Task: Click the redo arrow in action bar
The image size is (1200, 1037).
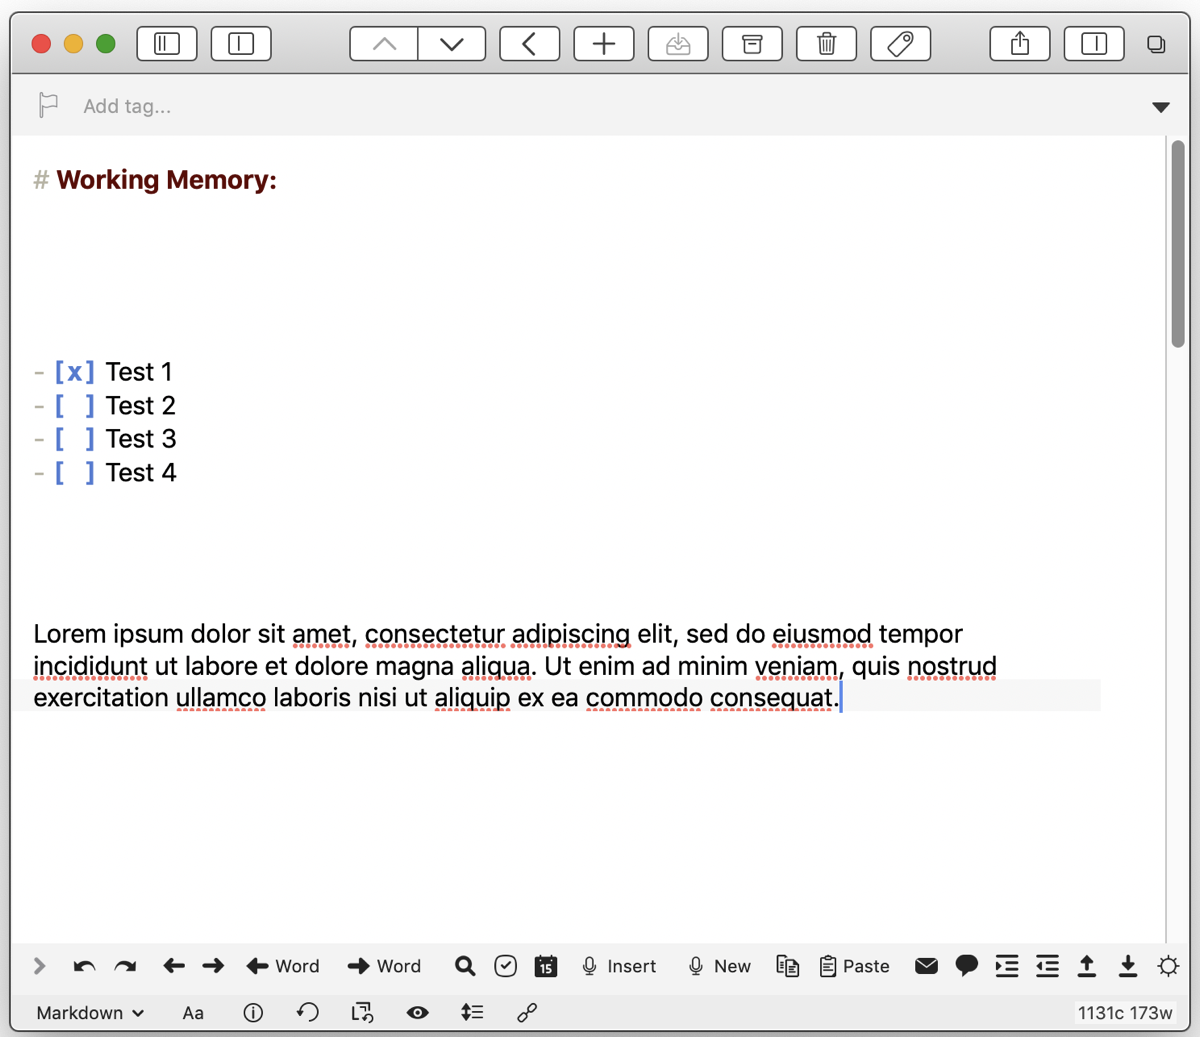Action: [x=125, y=966]
